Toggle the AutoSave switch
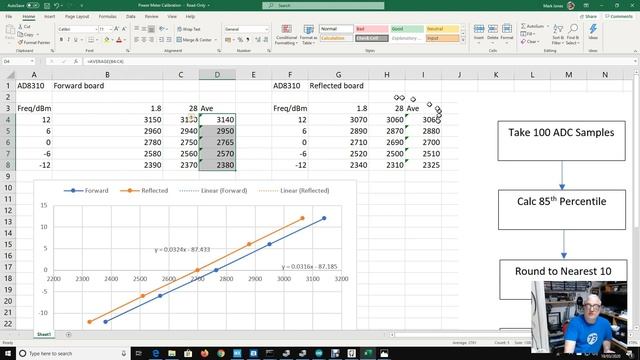640x360 pixels. 33,6
